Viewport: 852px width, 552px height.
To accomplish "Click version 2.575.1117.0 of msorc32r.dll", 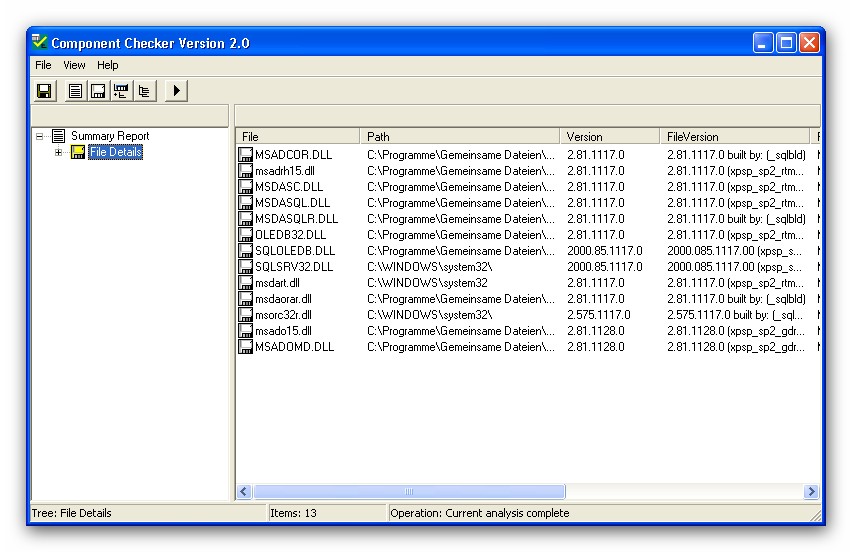I will [599, 315].
